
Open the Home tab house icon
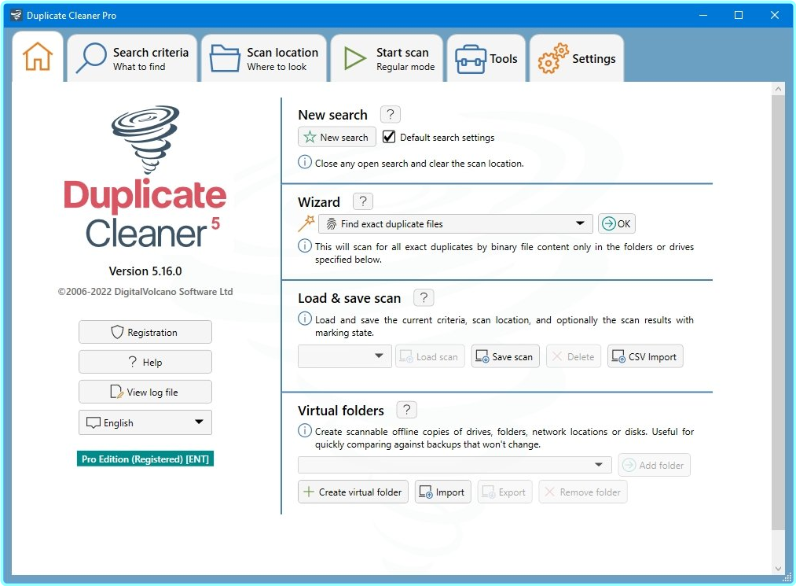click(x=37, y=58)
